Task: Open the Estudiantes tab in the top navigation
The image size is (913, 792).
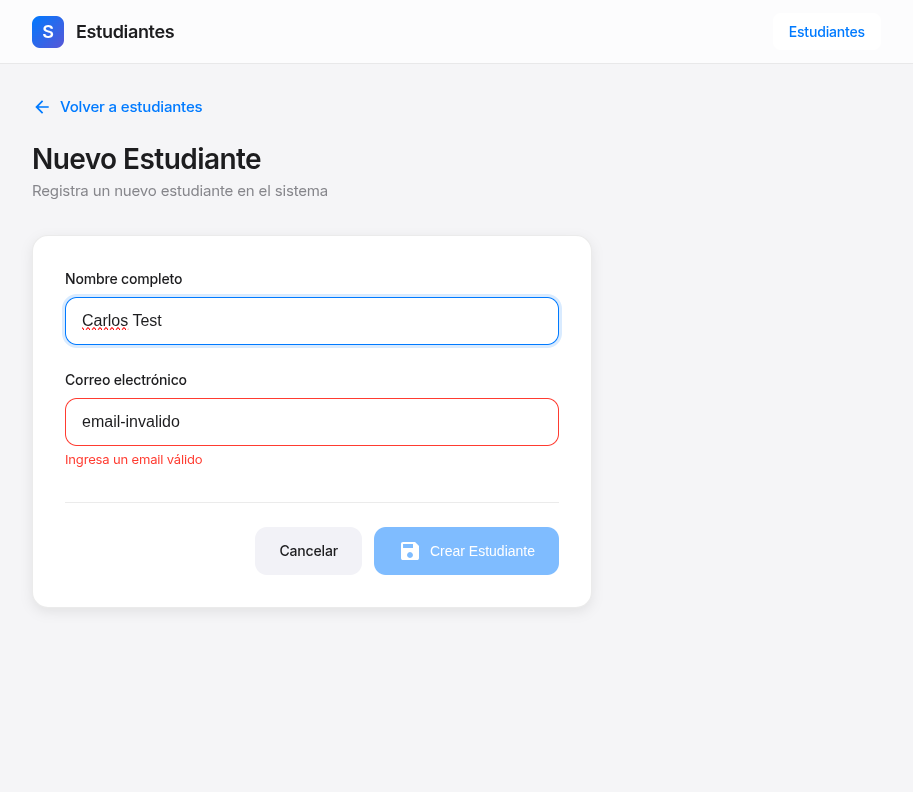Action: coord(826,32)
